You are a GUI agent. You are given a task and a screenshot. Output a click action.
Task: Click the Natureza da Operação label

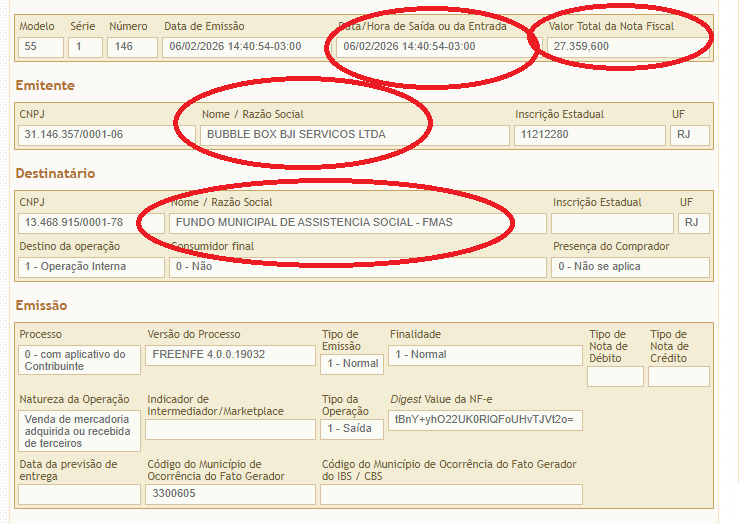click(74, 400)
